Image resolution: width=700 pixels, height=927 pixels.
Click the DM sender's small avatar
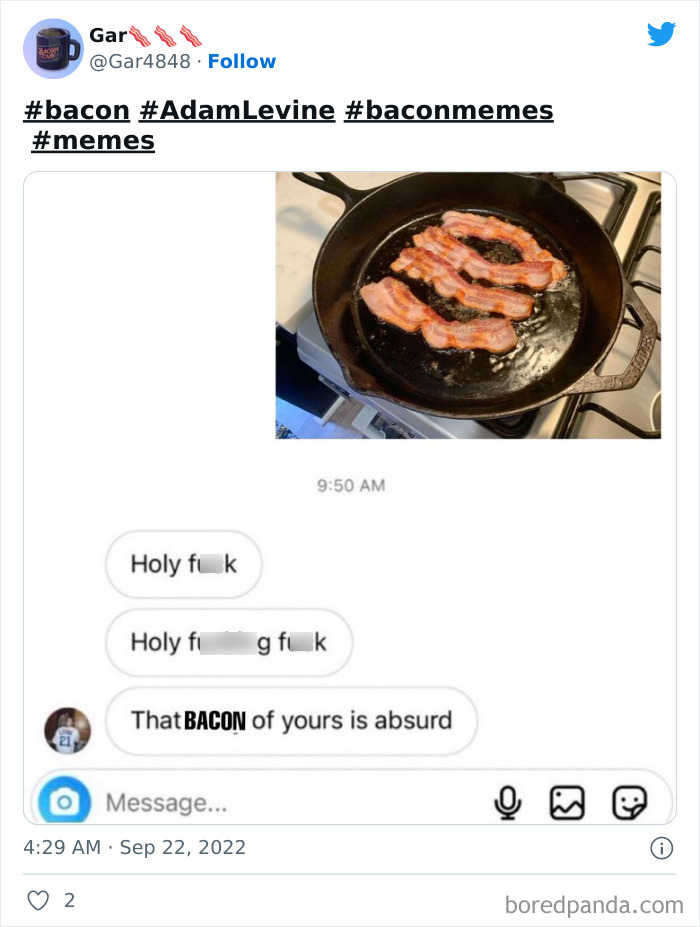click(66, 729)
